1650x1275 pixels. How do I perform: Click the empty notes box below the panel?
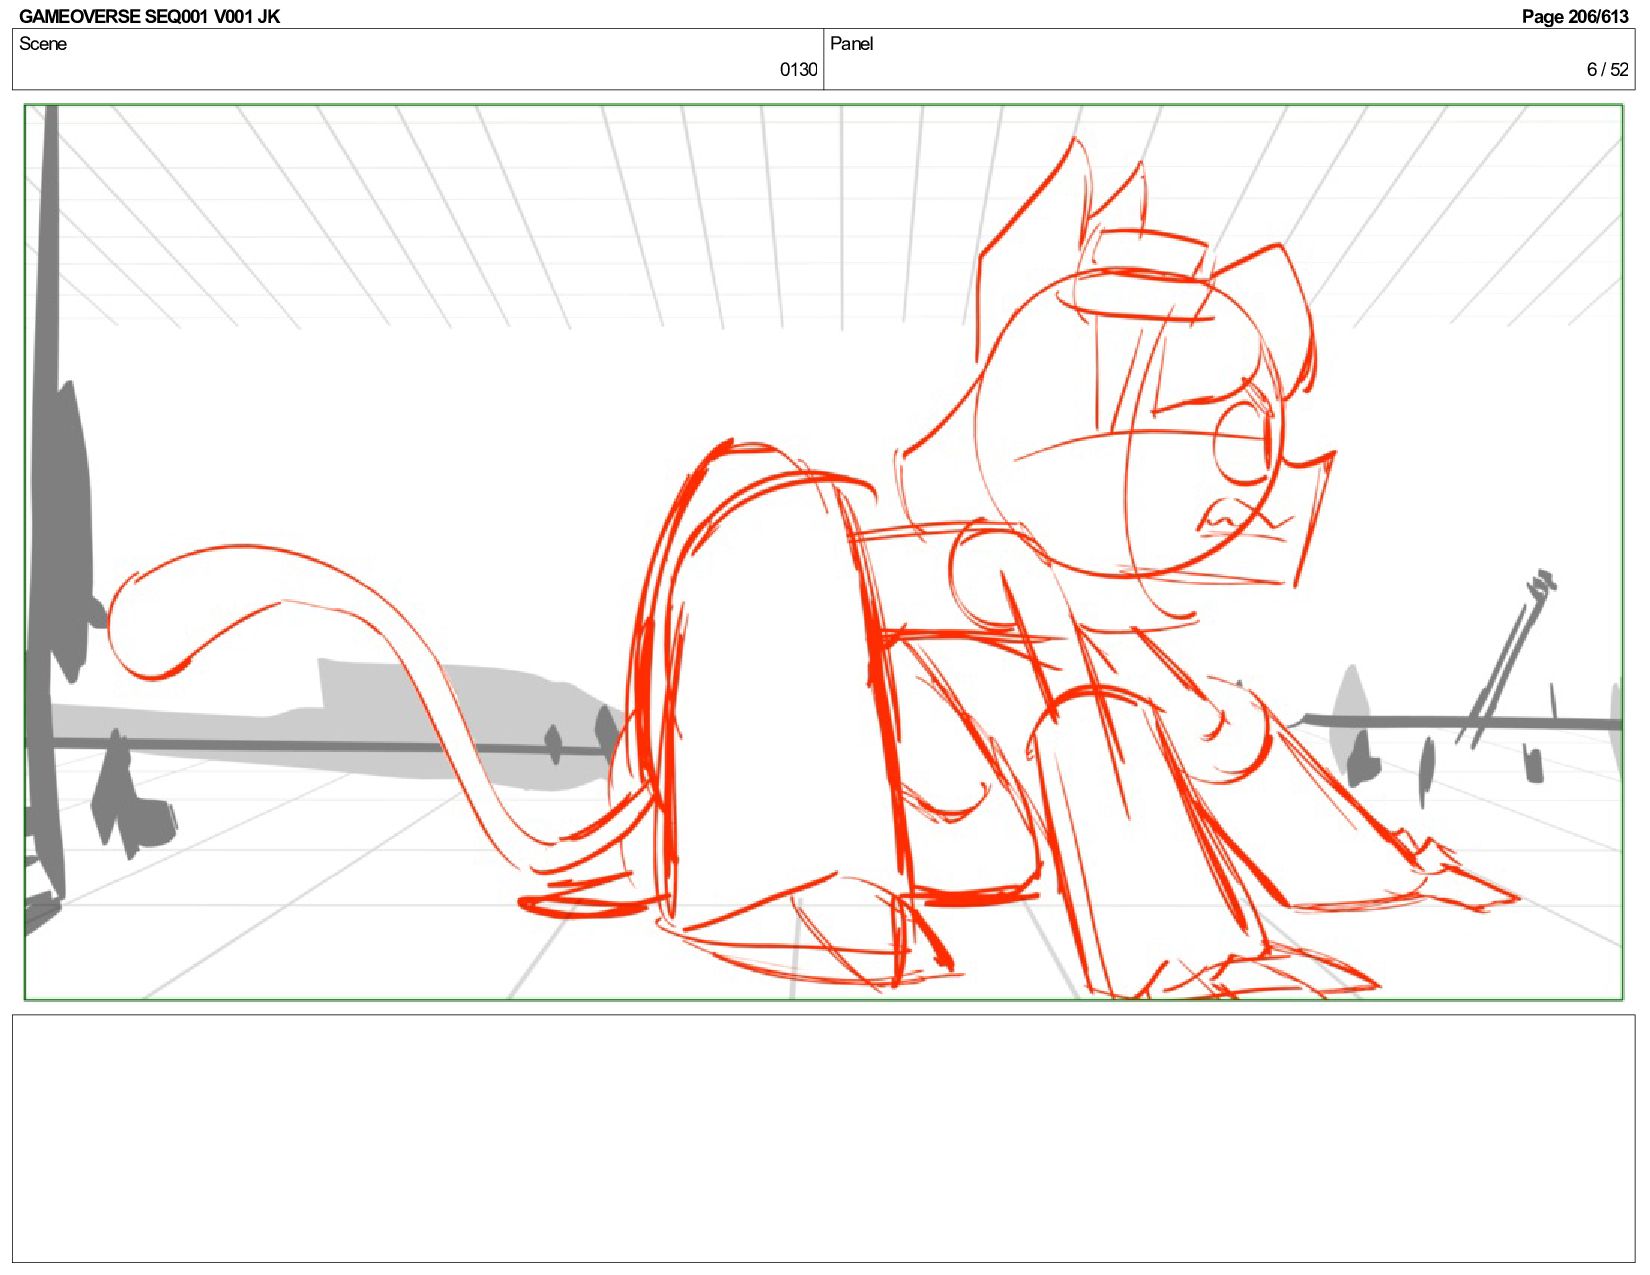point(823,1138)
